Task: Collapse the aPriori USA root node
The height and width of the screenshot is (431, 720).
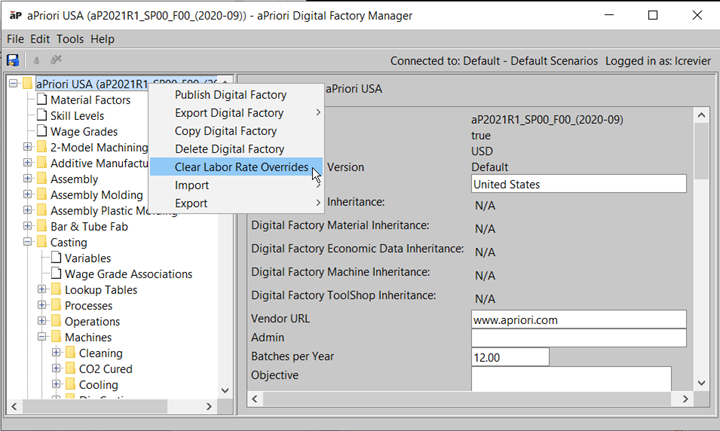Action: (x=13, y=84)
